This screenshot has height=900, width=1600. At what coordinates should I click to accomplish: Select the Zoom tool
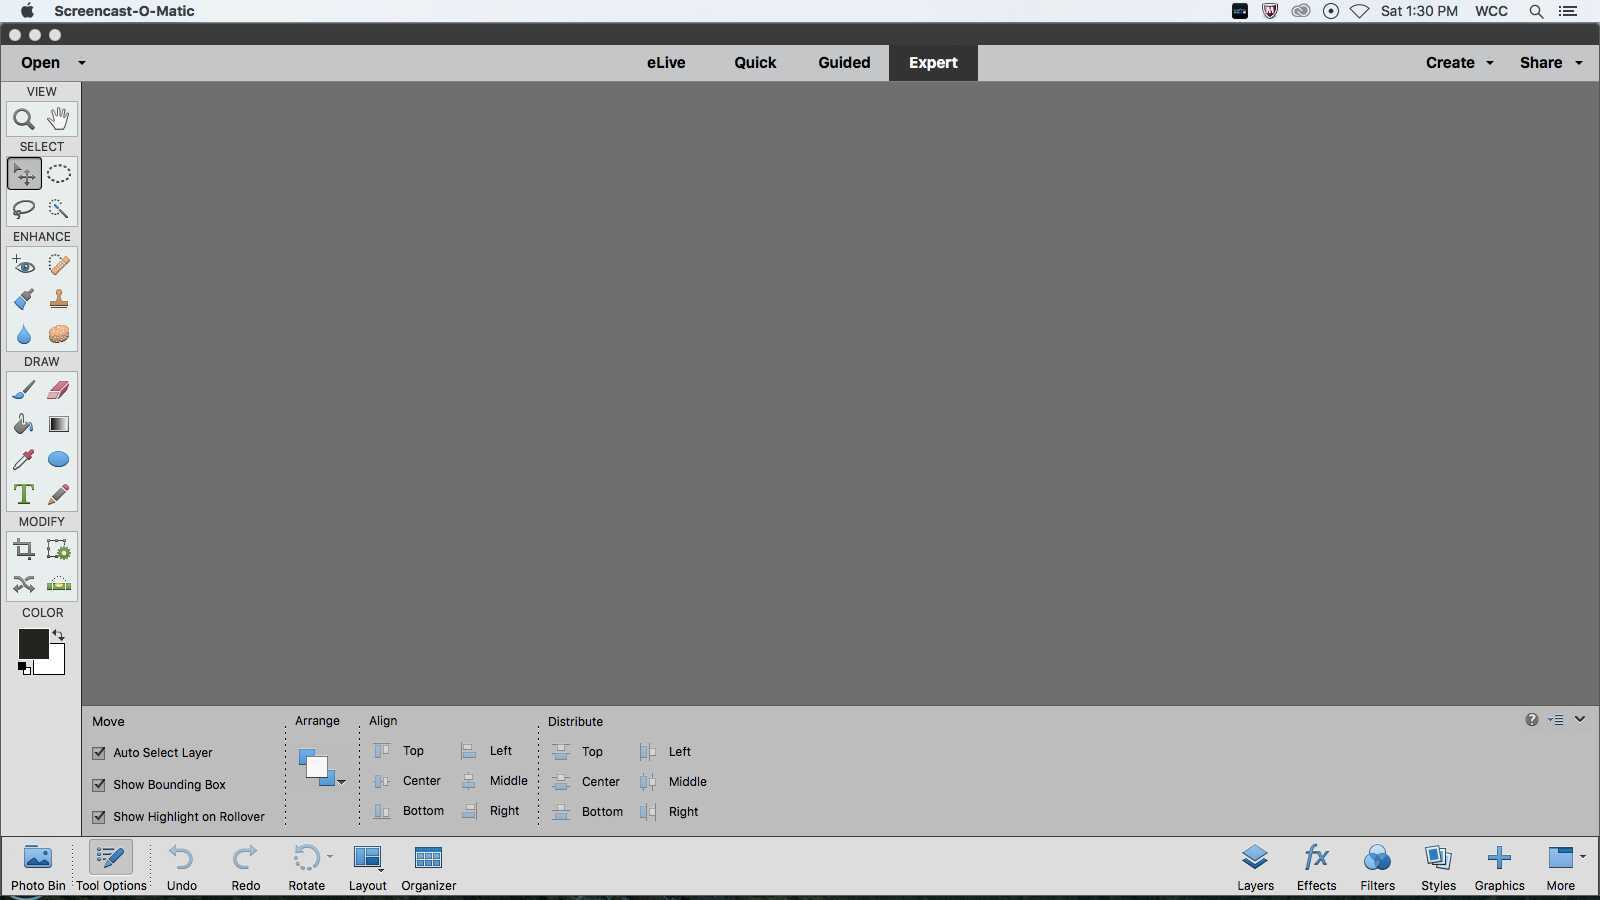pyautogui.click(x=24, y=120)
